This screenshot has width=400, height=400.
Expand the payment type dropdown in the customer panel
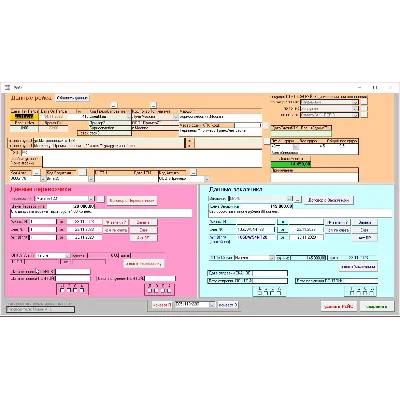[272, 258]
